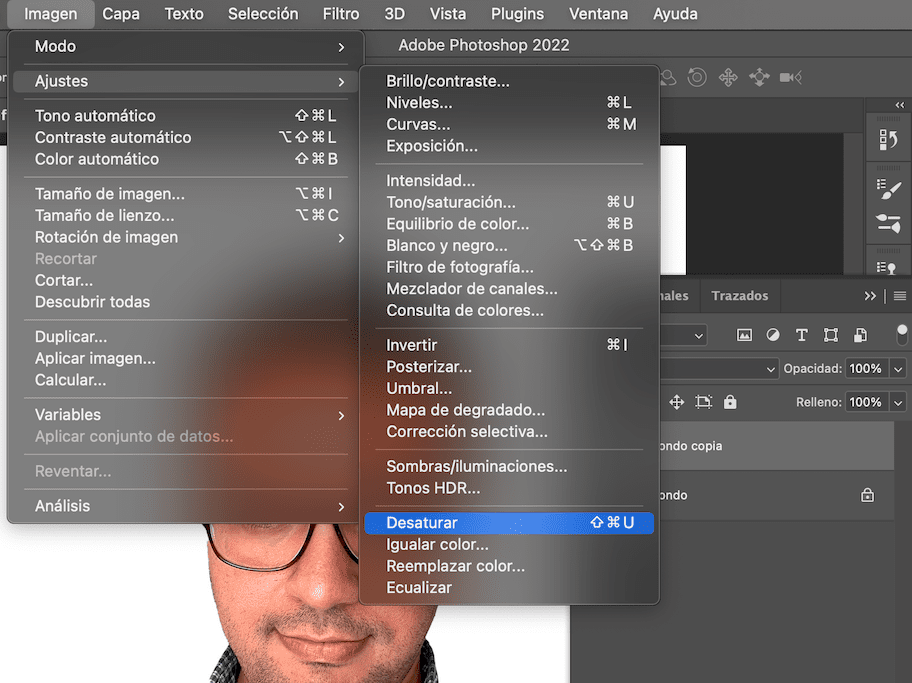The image size is (912, 683).
Task: Open the Clone Source panel icon
Action: pyautogui.click(x=887, y=268)
